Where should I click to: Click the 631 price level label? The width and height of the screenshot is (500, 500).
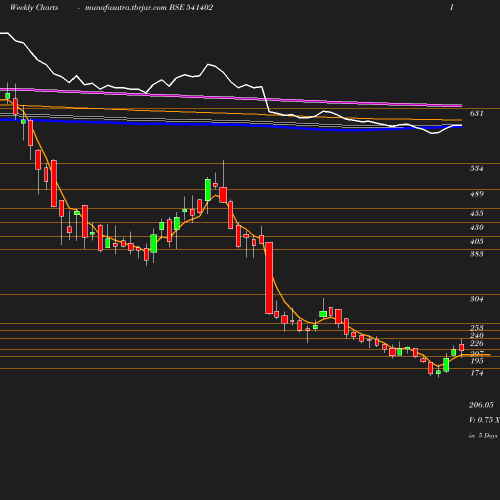[477, 113]
